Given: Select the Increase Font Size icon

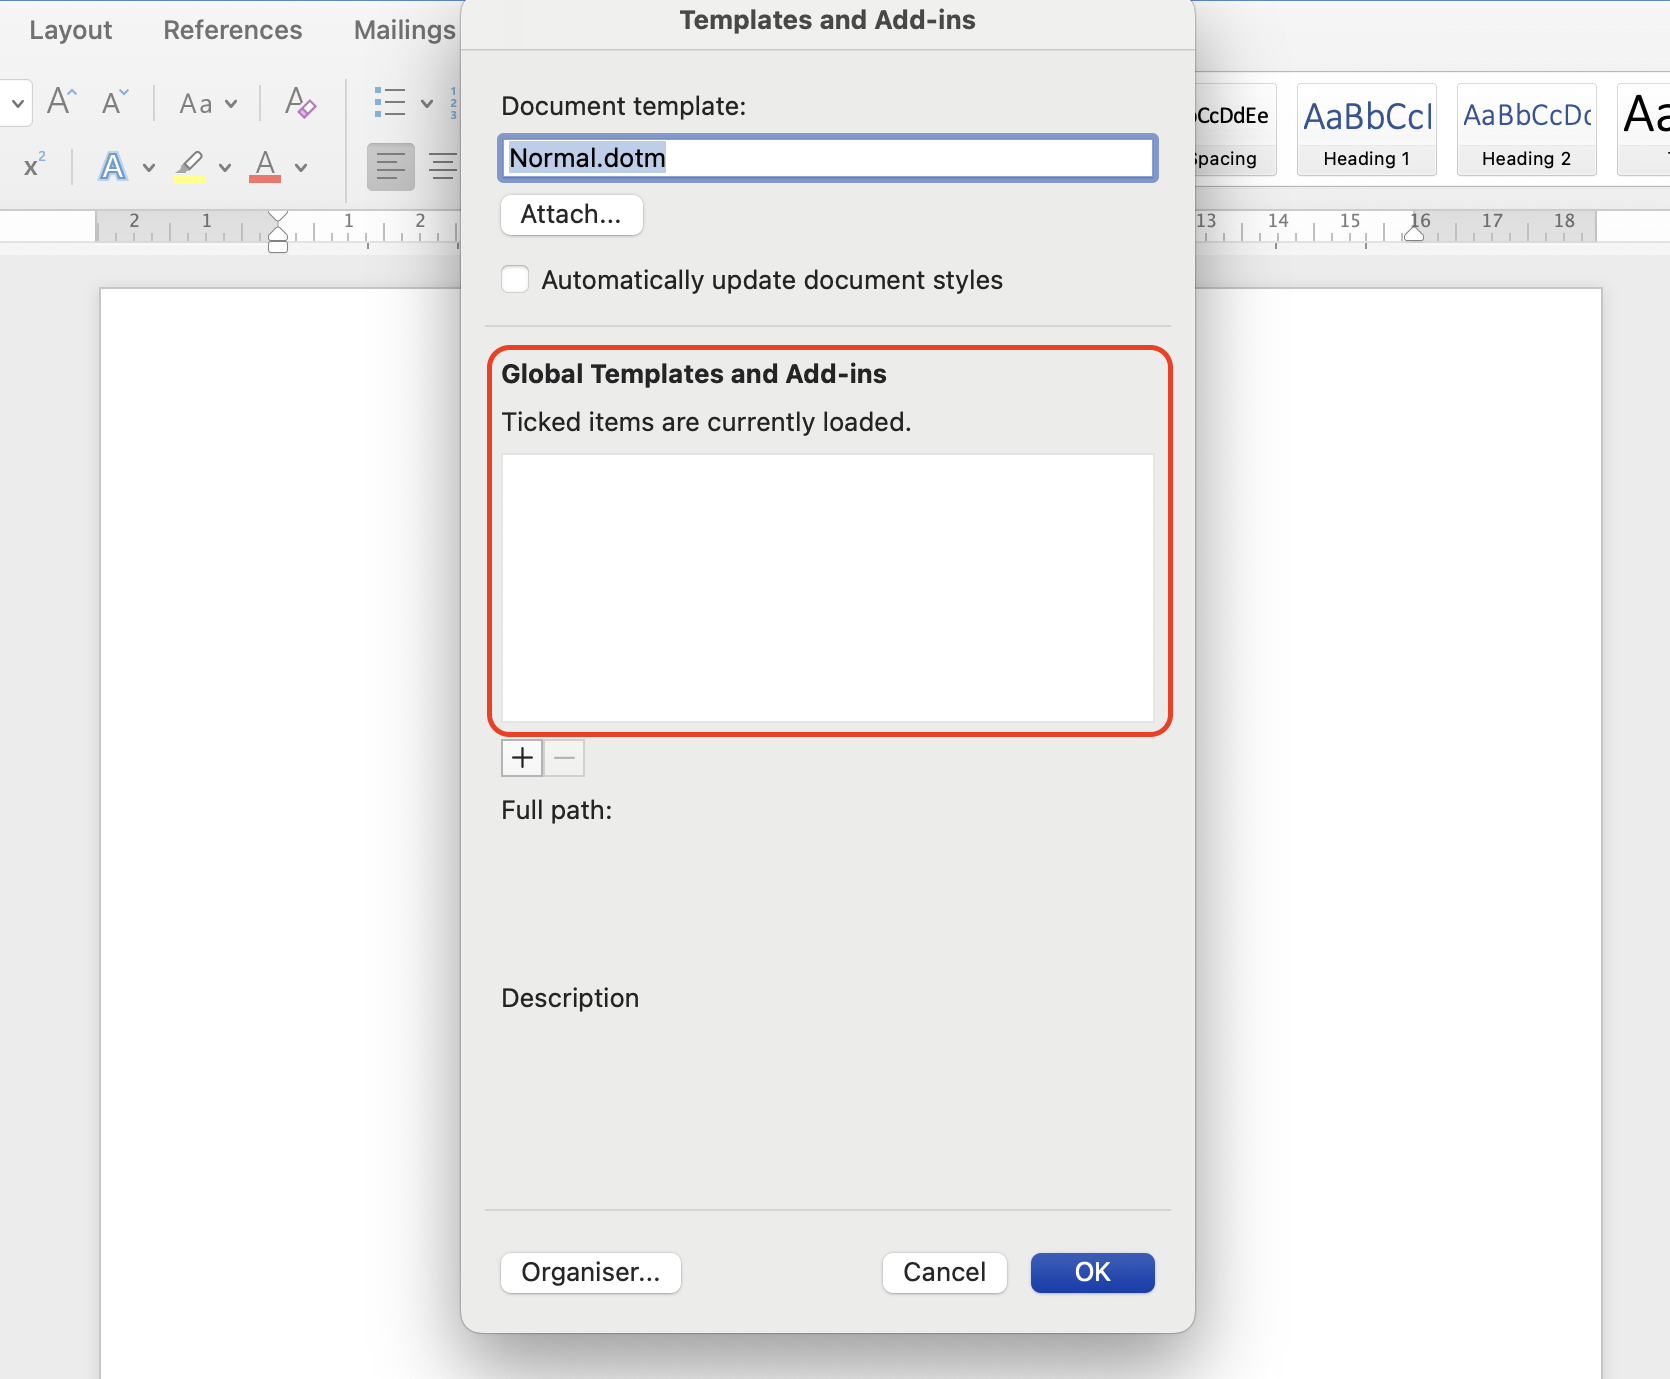Looking at the screenshot, I should point(60,100).
